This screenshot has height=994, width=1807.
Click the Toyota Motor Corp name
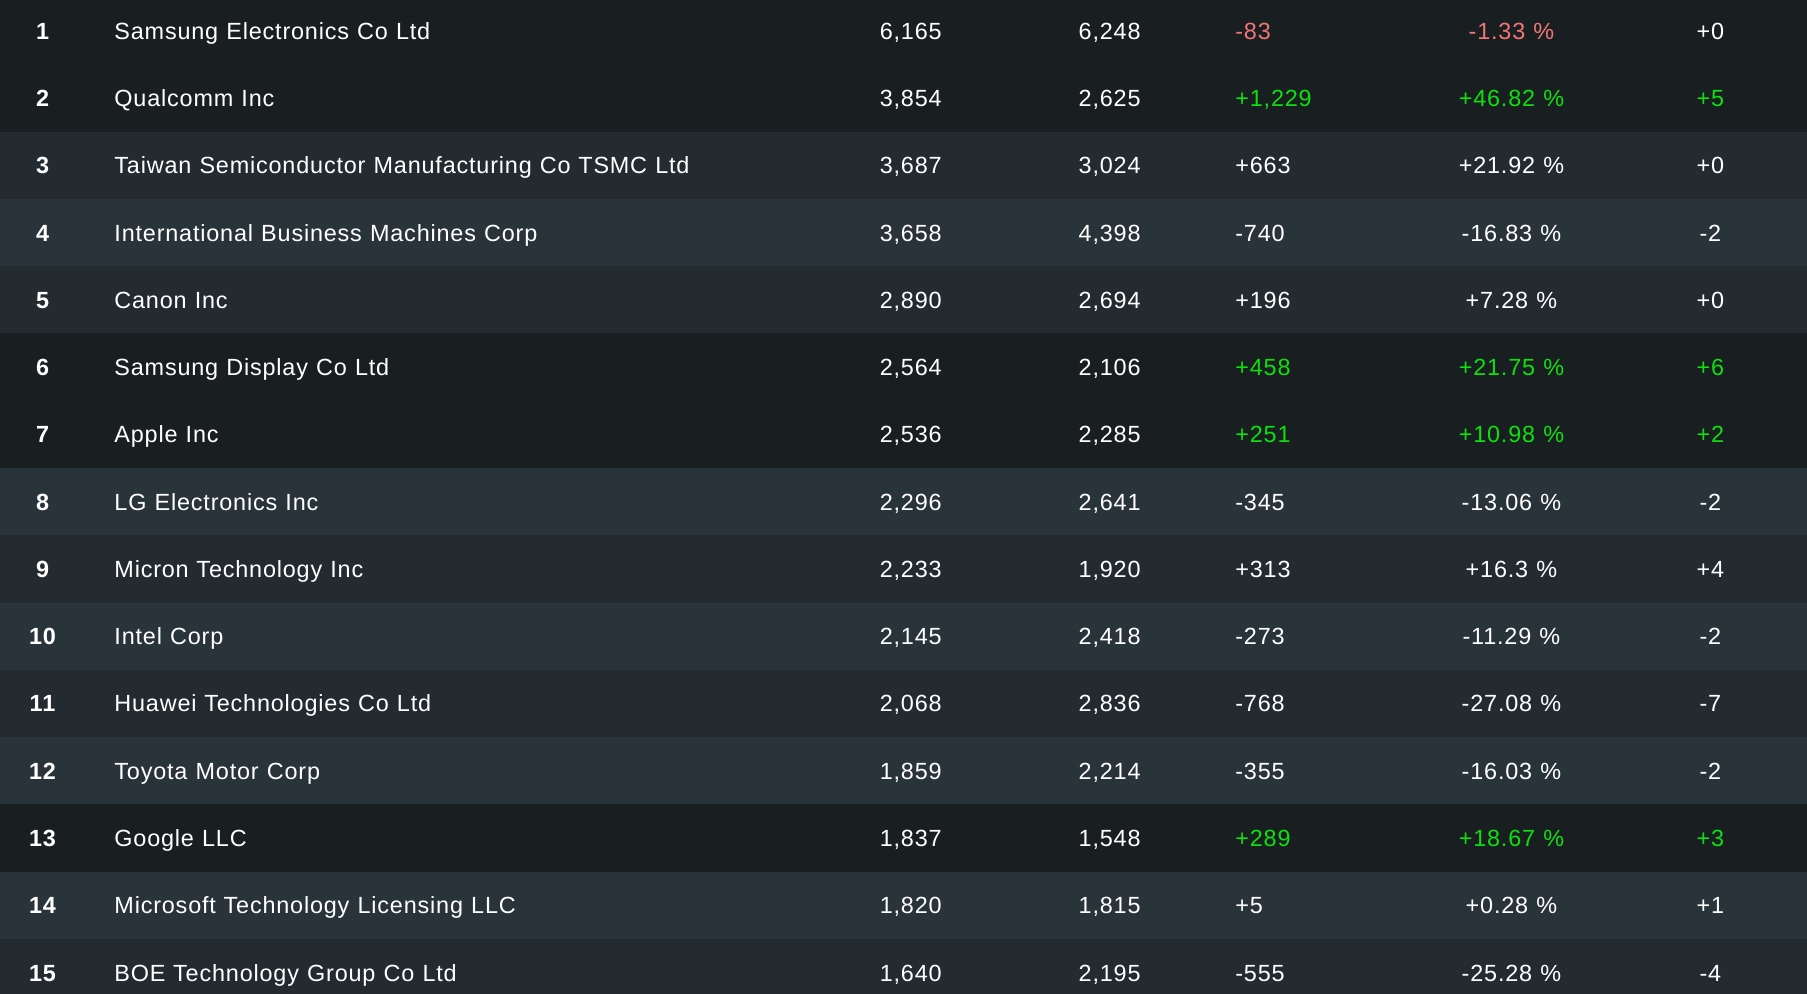pos(217,771)
